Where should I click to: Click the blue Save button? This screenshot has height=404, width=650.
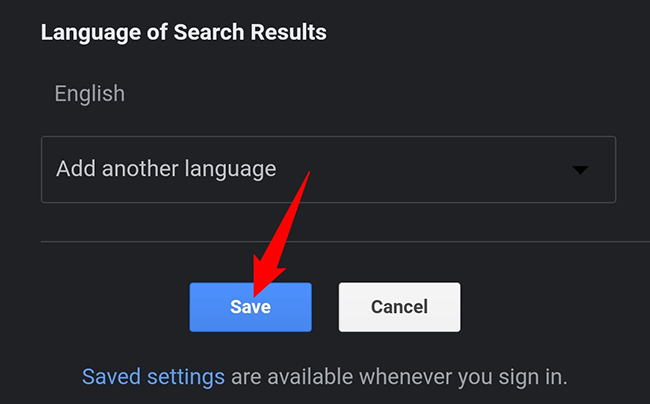click(250, 307)
